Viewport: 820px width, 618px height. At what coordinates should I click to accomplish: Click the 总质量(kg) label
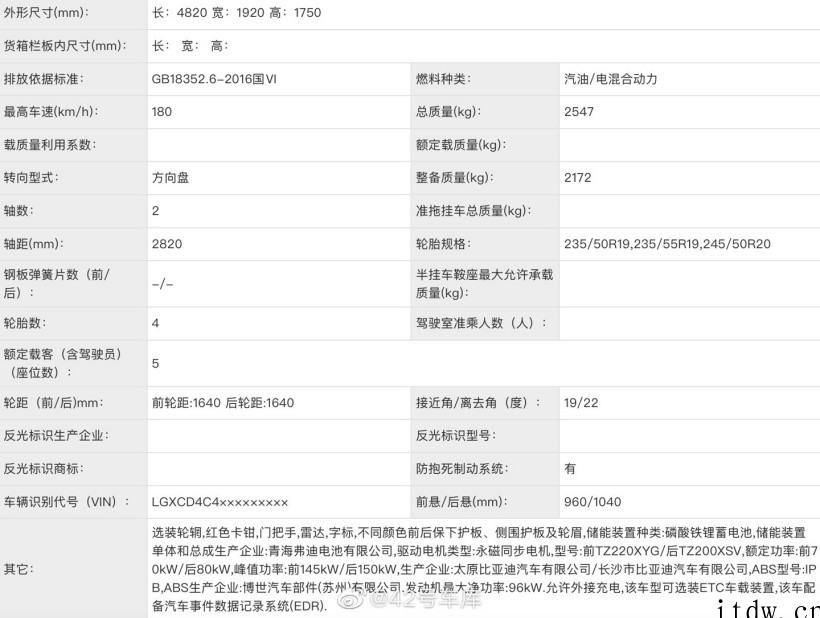tap(449, 112)
